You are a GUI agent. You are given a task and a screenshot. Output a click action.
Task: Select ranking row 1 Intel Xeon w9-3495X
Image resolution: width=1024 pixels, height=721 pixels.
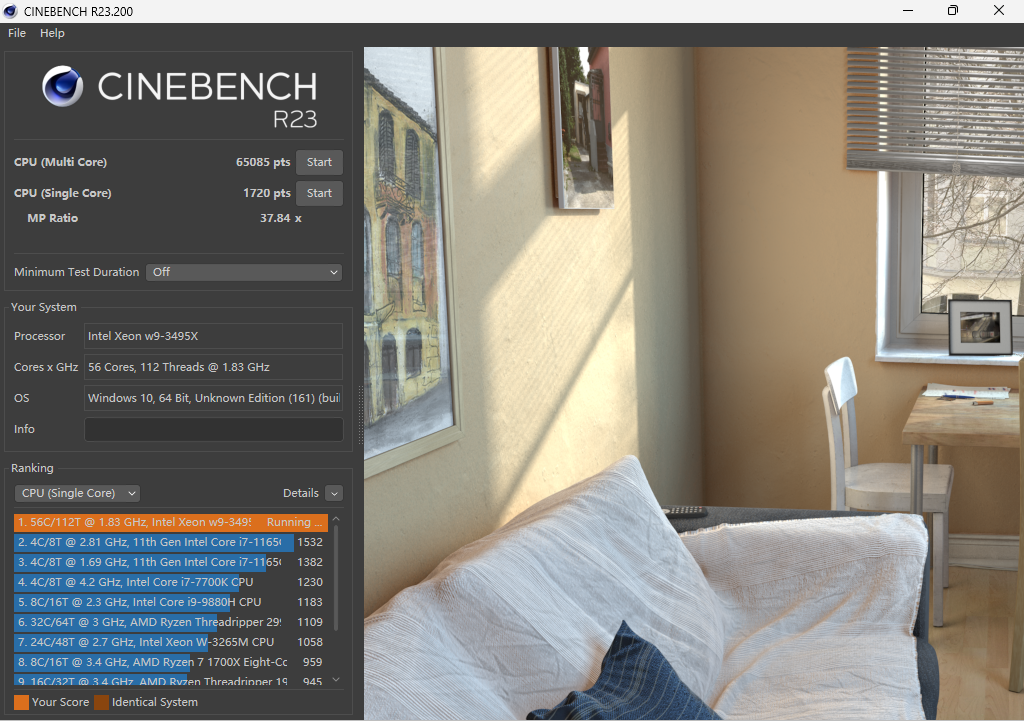[x=171, y=522]
